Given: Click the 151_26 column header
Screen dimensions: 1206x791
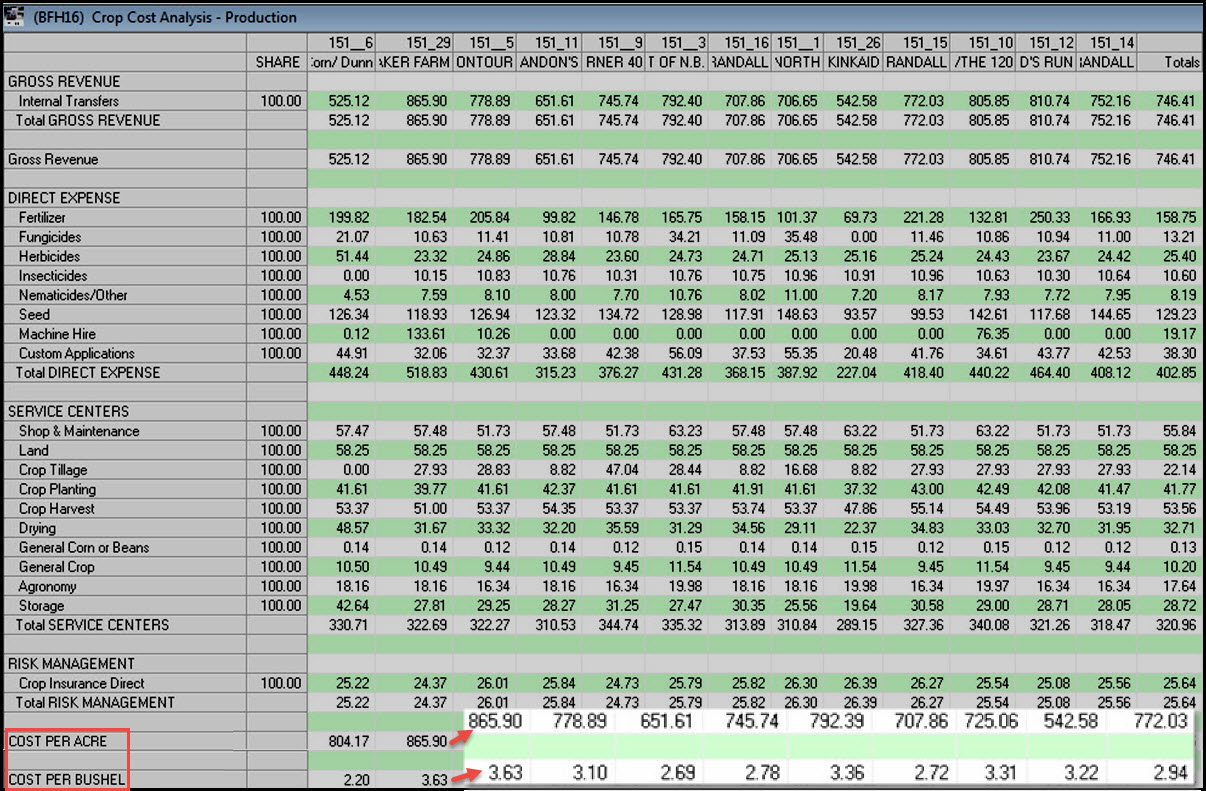Looking at the screenshot, I should pos(858,43).
